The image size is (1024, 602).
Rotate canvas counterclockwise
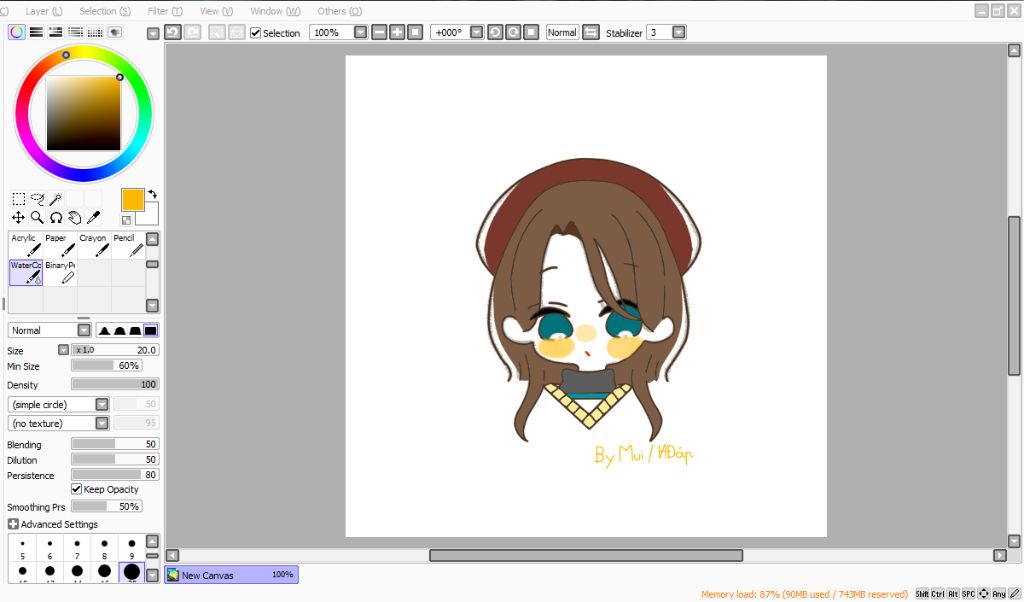(x=495, y=32)
